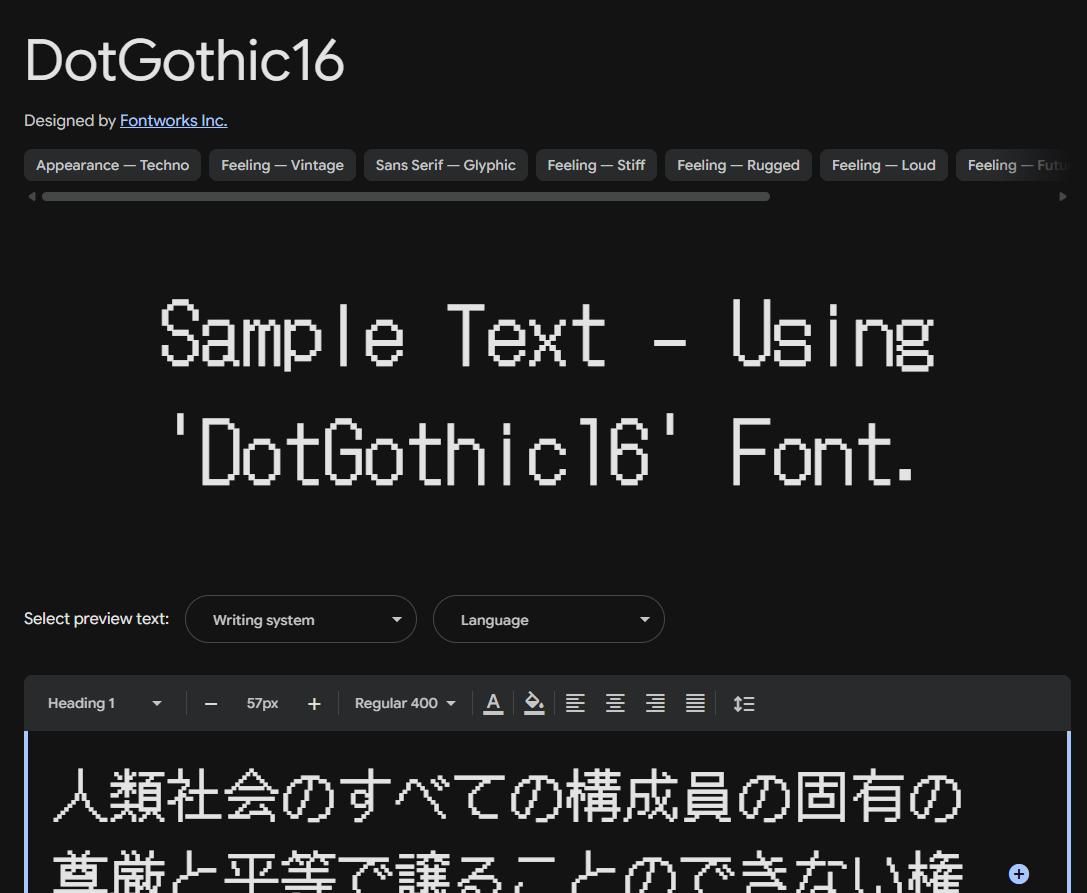Select the Sans Serif — Glyphic tag

coord(446,165)
